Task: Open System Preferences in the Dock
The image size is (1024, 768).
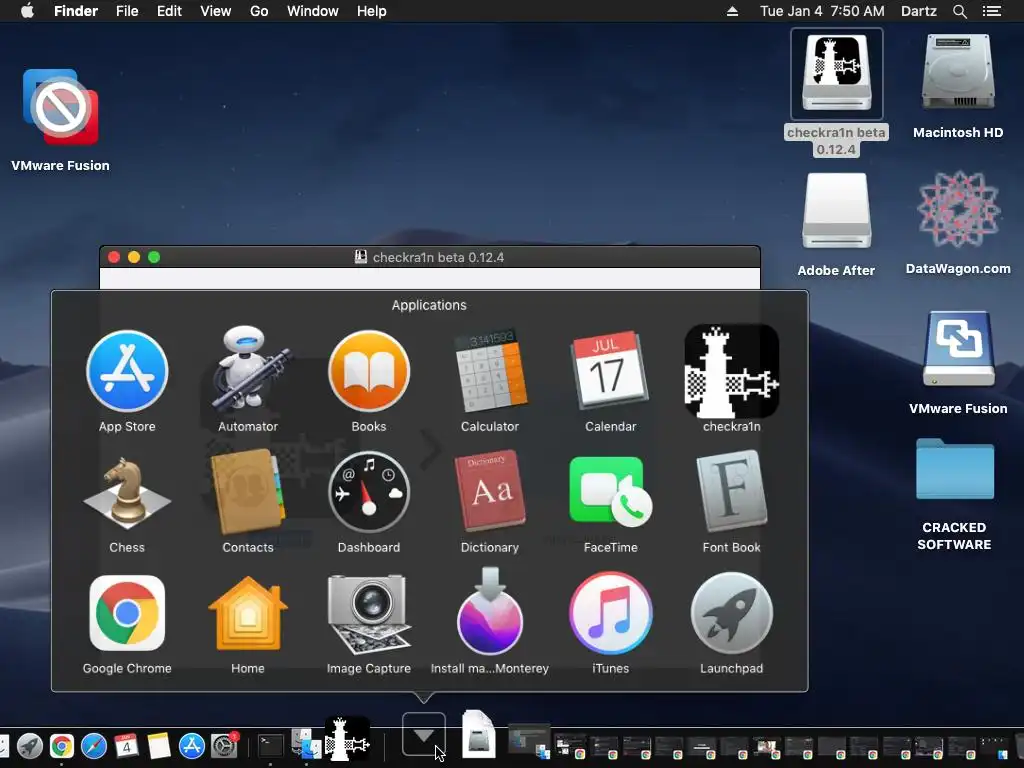Action: (x=224, y=746)
